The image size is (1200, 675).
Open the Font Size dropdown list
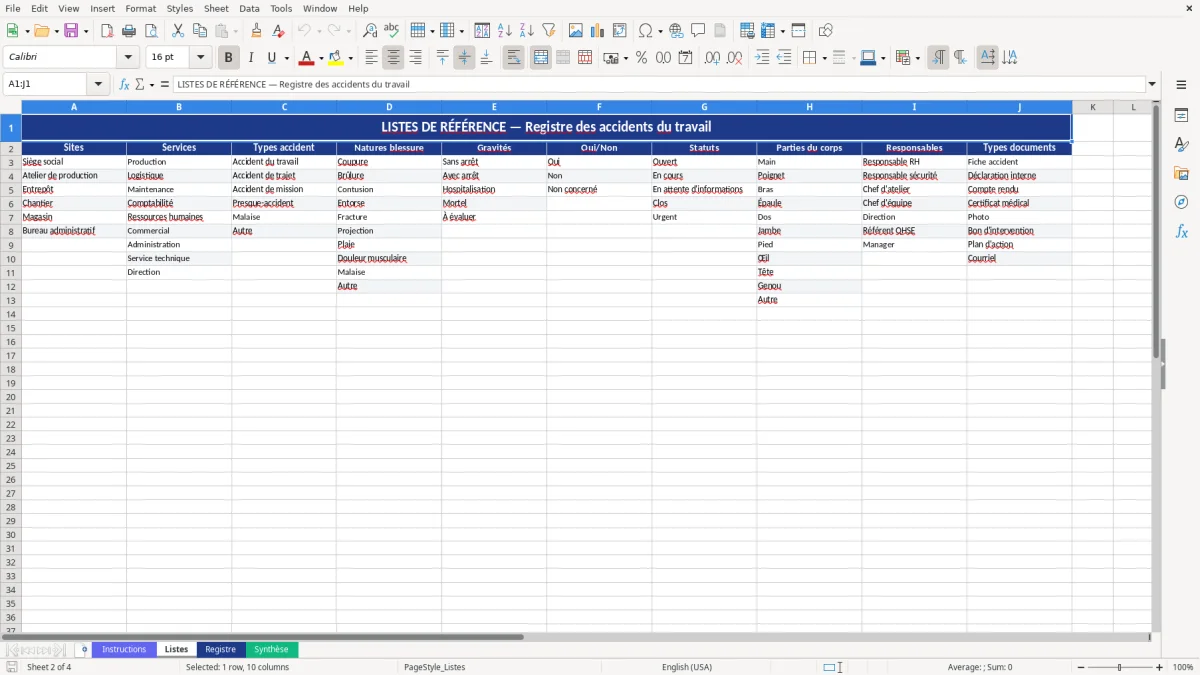coord(201,58)
